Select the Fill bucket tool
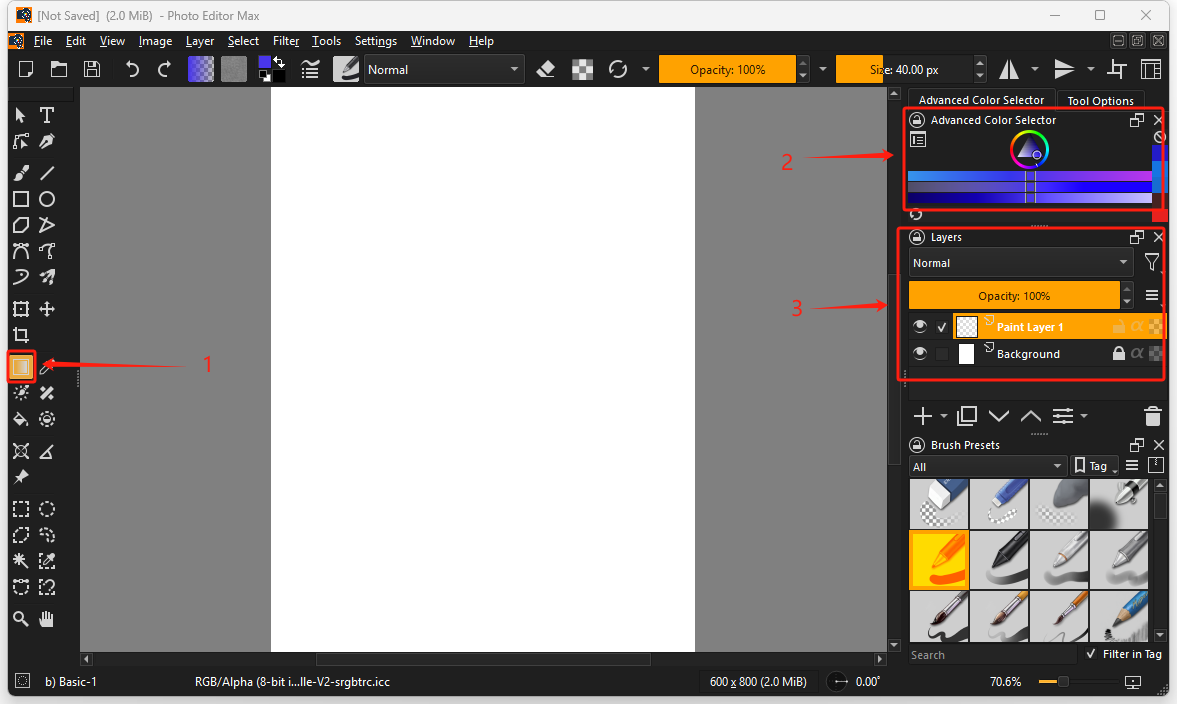Viewport: 1177px width, 704px height. tap(21, 419)
